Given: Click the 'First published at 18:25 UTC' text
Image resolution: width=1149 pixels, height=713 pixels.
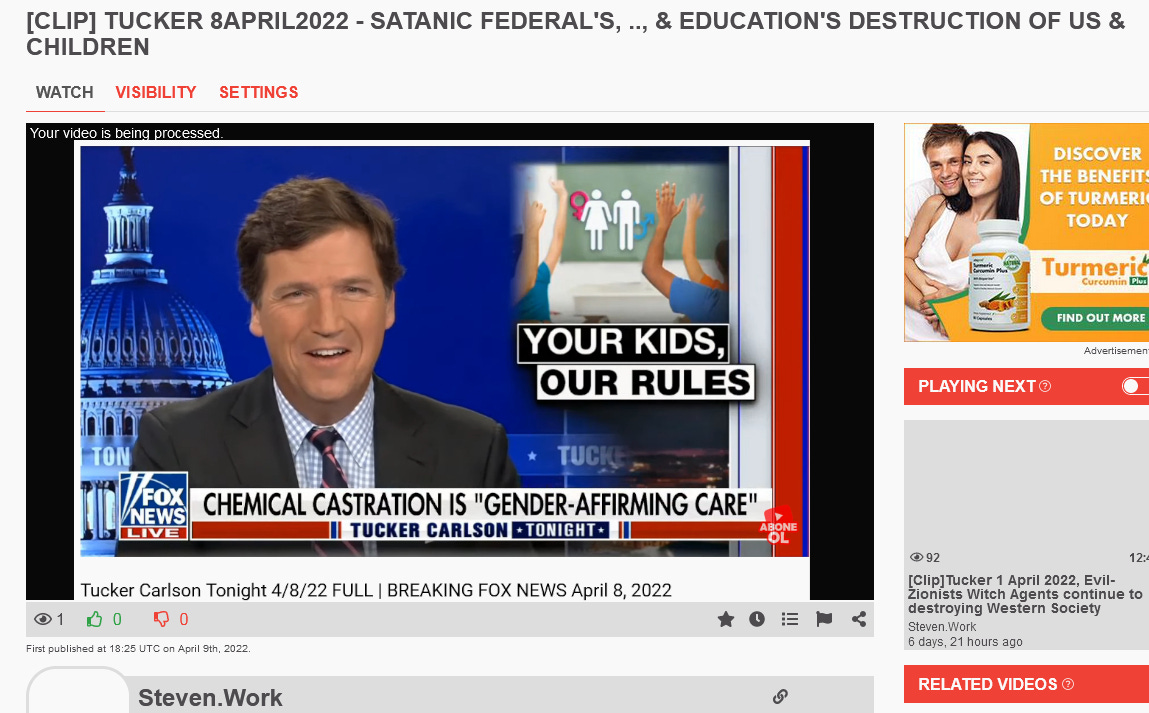Looking at the screenshot, I should pyautogui.click(x=138, y=649).
